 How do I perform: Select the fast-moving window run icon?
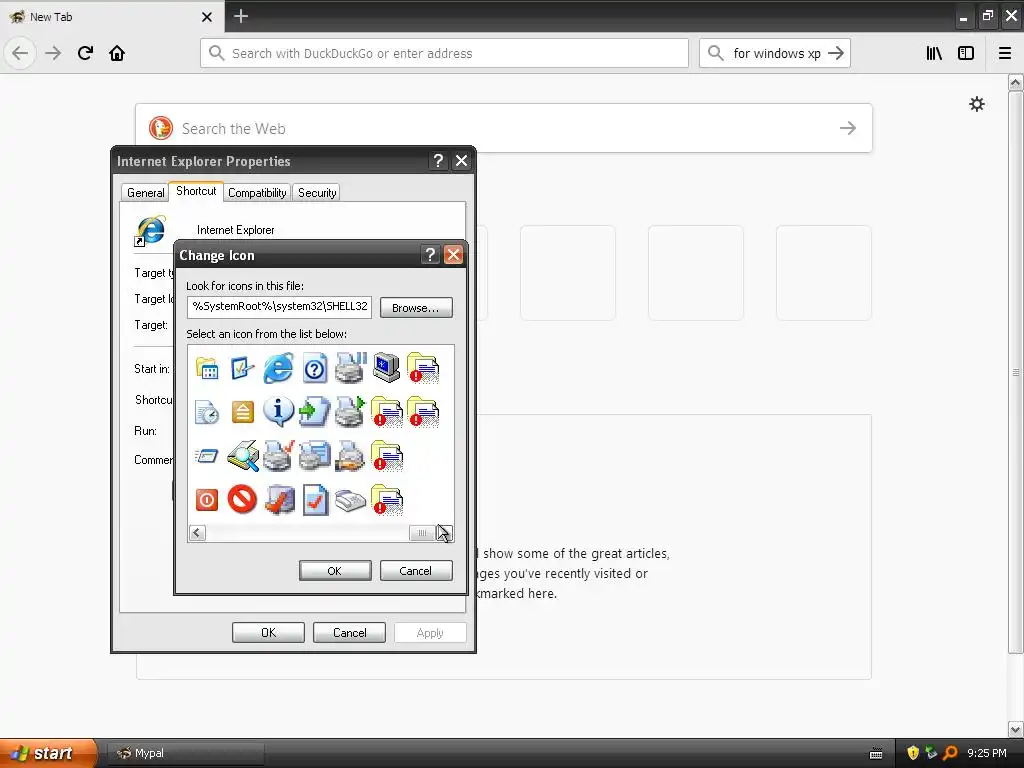tap(207, 456)
